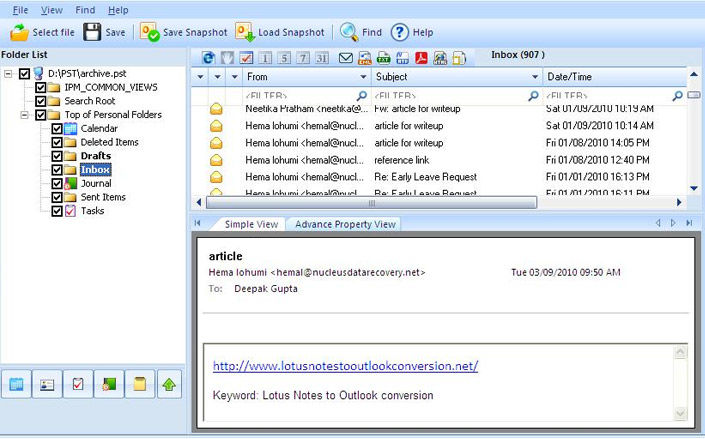Click the Find magnifier icon

[x=349, y=32]
